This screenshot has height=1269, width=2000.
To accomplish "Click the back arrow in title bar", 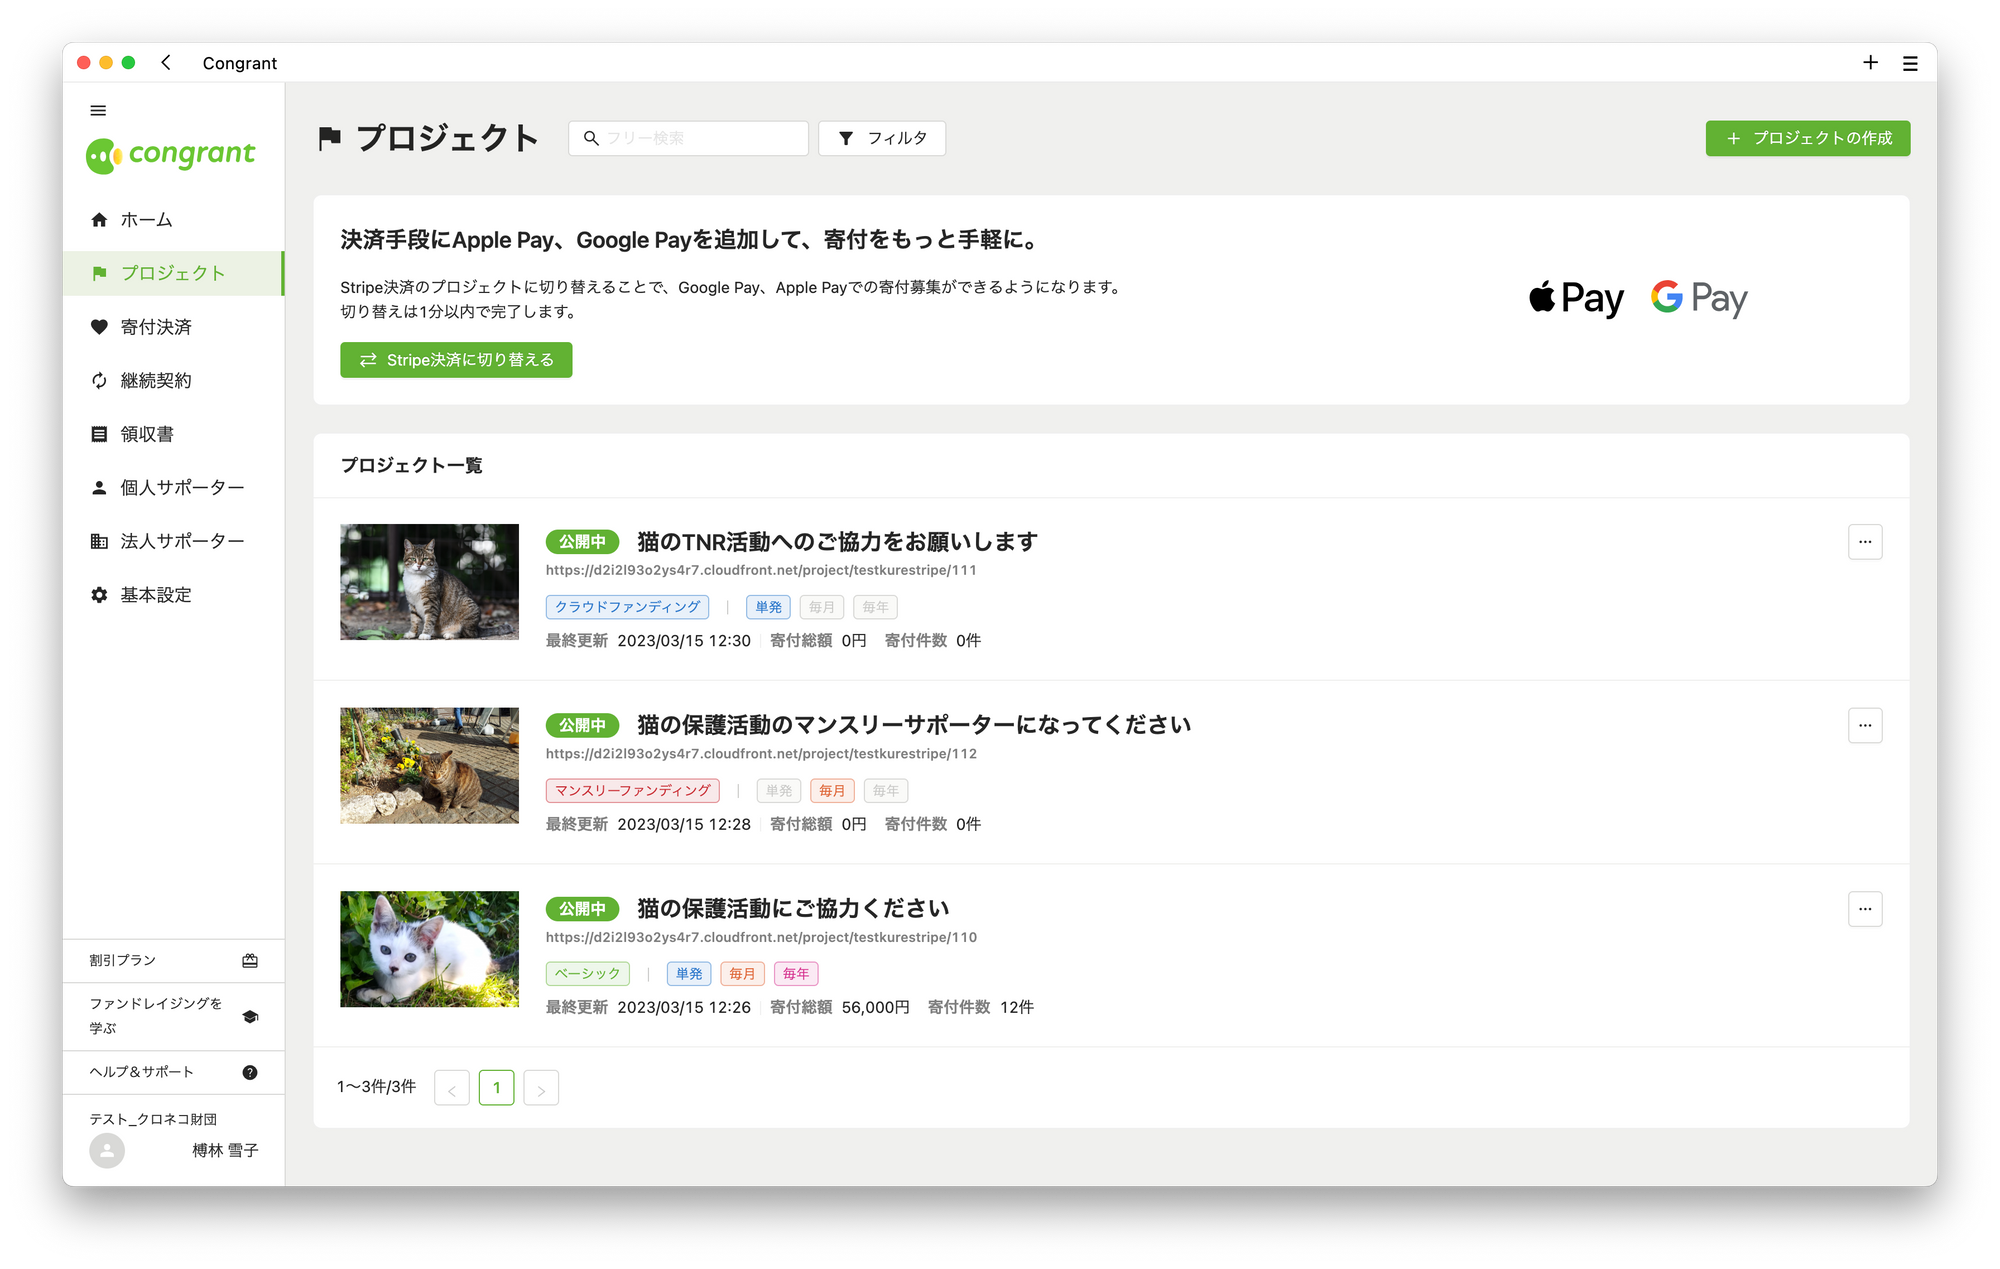I will point(166,63).
